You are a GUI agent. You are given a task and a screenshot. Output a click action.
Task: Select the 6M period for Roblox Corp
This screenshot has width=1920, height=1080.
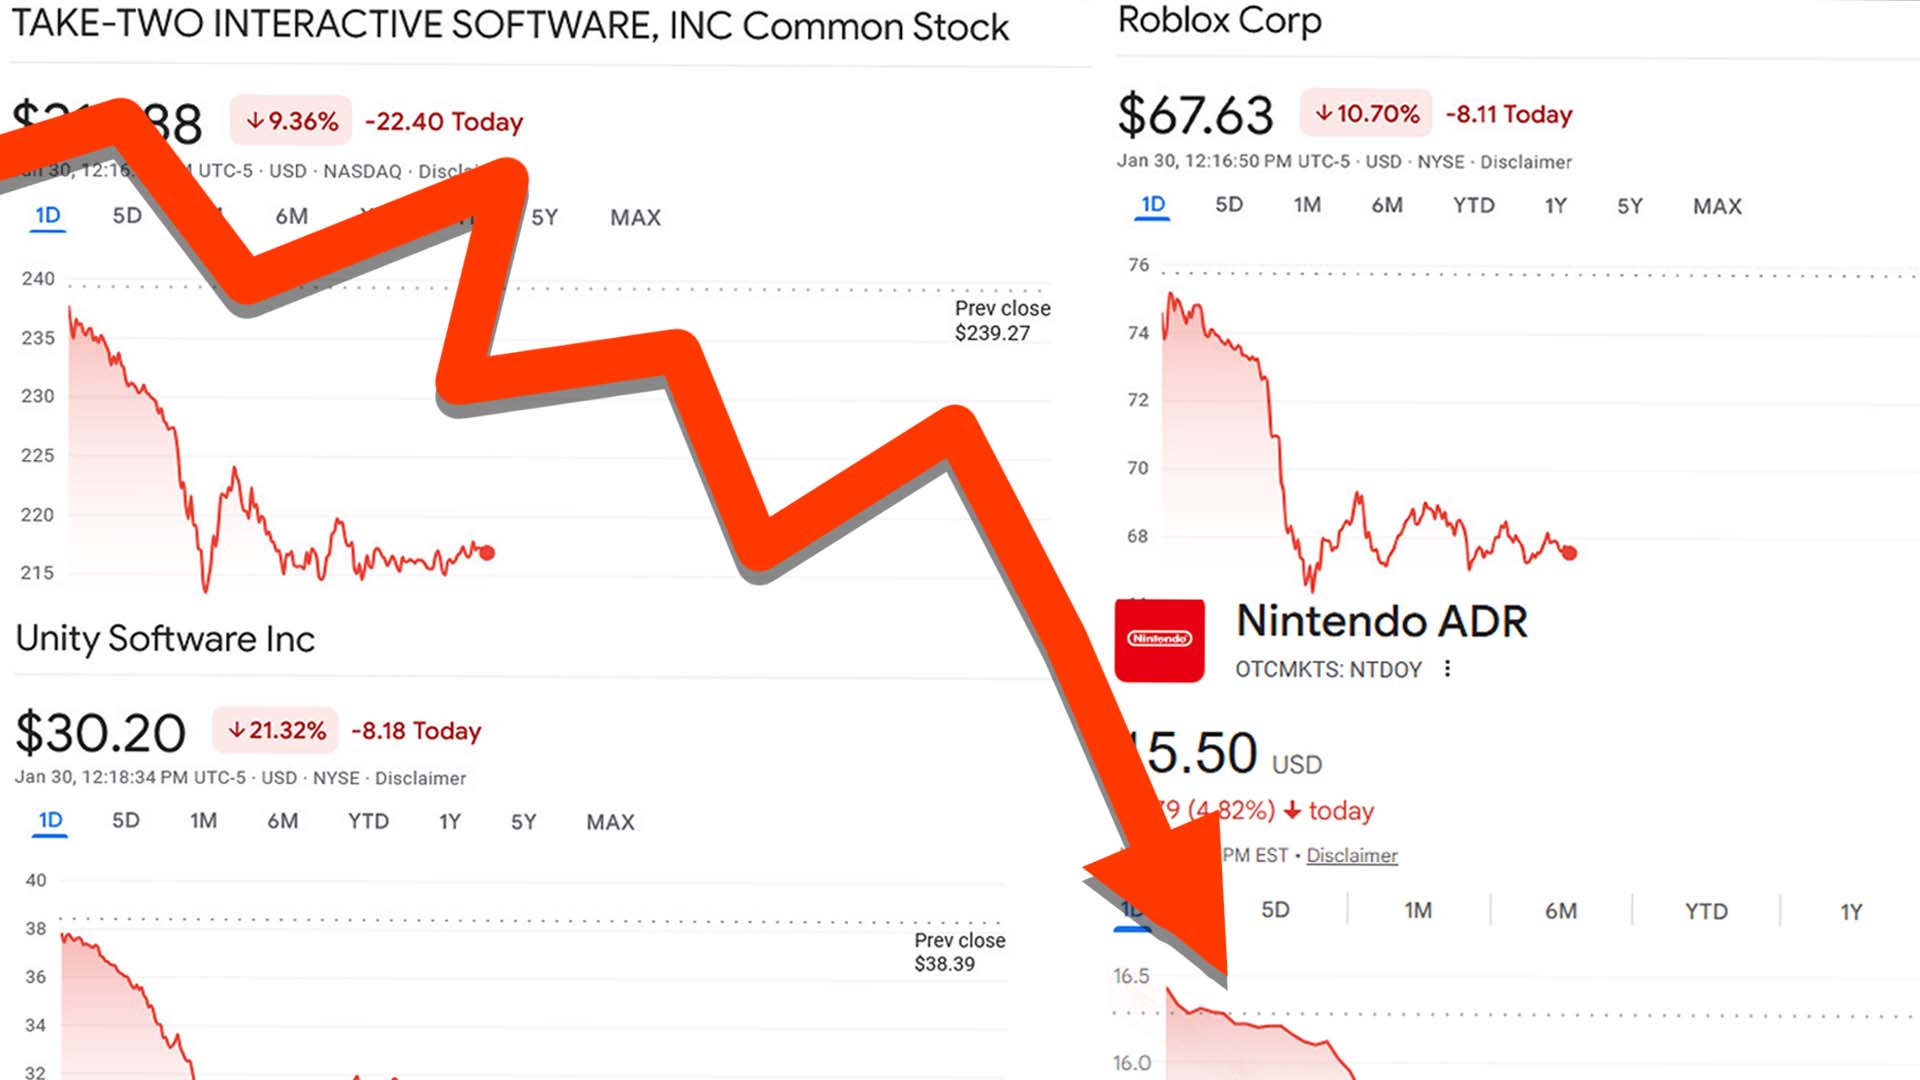pos(1386,206)
